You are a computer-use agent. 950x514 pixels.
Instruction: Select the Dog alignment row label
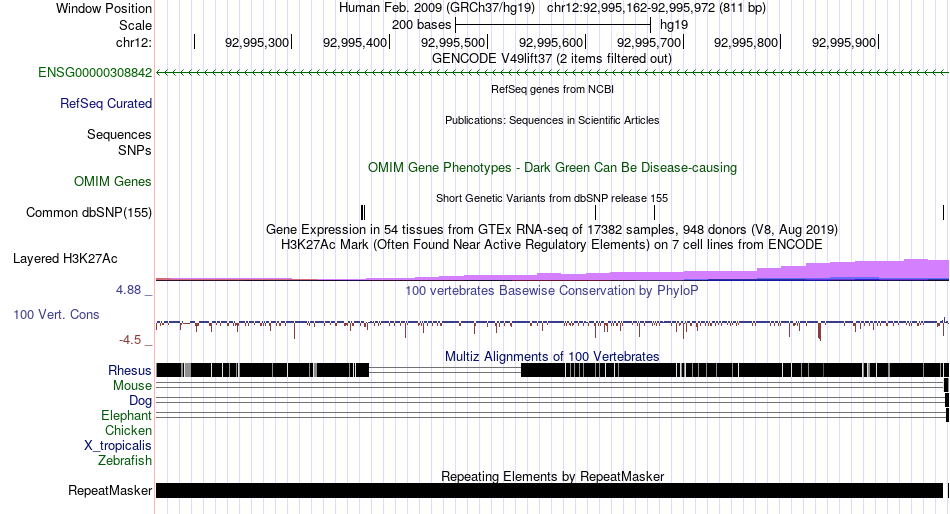click(140, 401)
